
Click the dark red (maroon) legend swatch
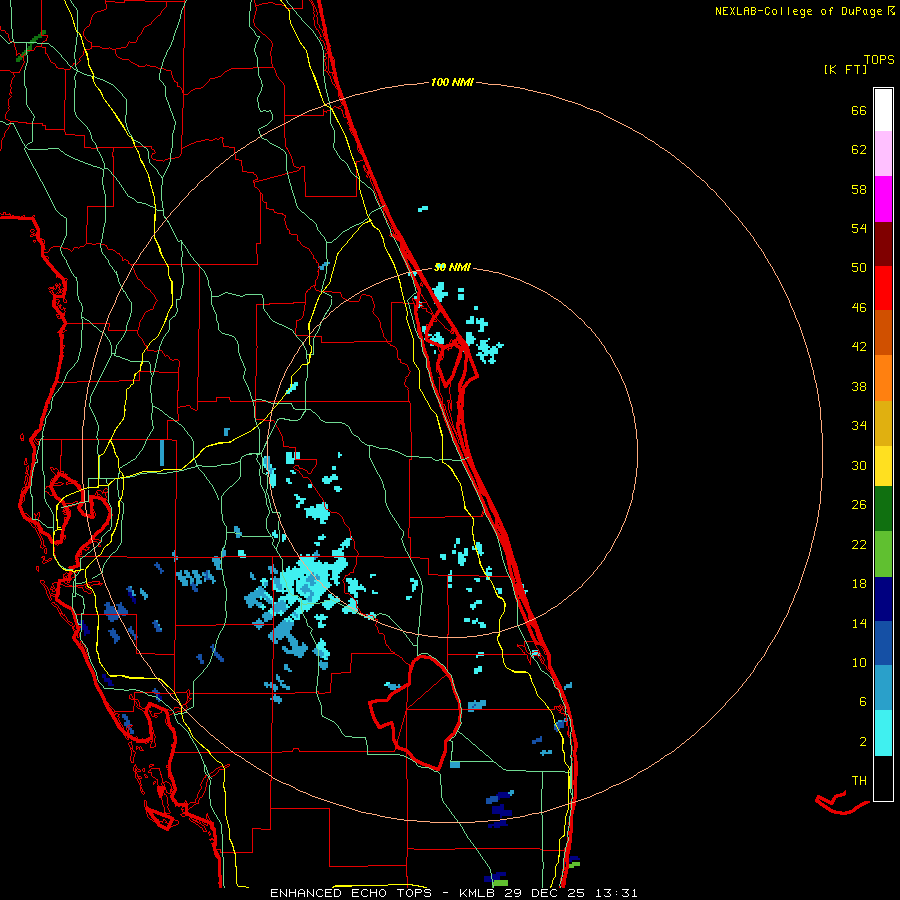(x=883, y=243)
